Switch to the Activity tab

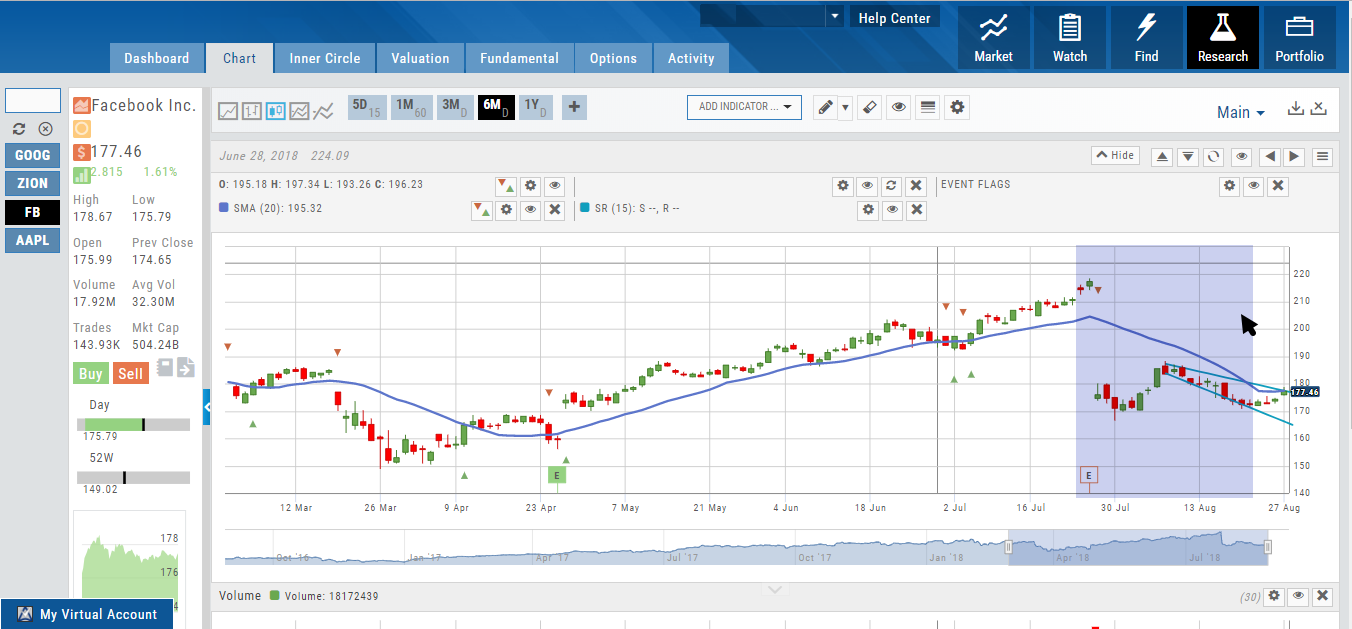pyautogui.click(x=691, y=58)
